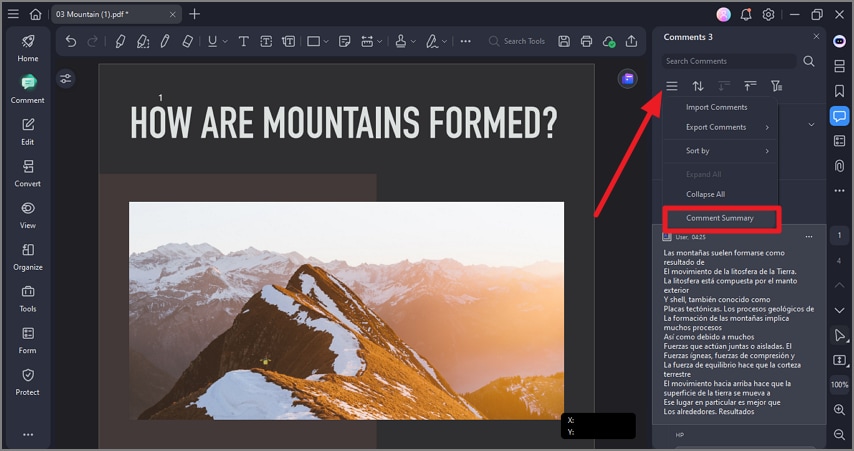Image resolution: width=854 pixels, height=451 pixels.
Task: Open Sort by submenu
Action: pos(720,151)
